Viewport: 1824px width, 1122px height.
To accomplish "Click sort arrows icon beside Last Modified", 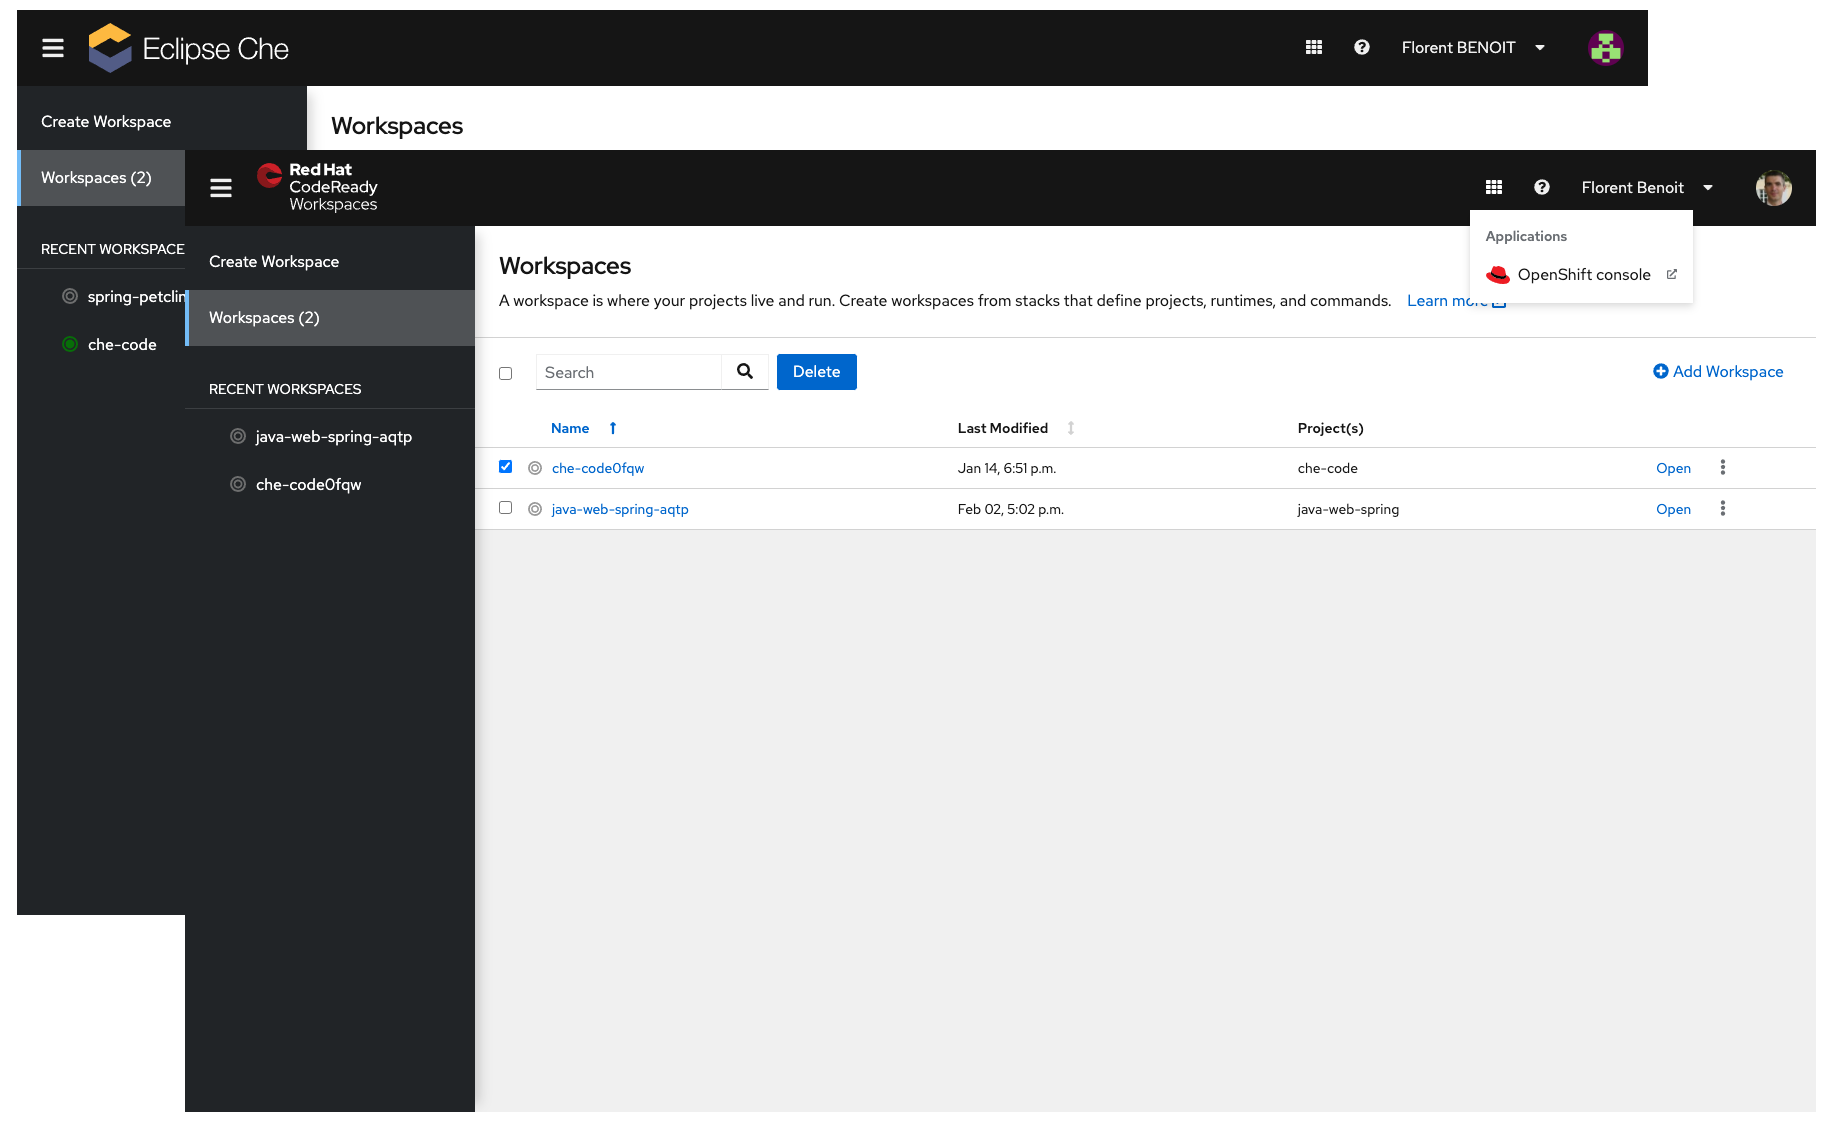I will coord(1071,428).
